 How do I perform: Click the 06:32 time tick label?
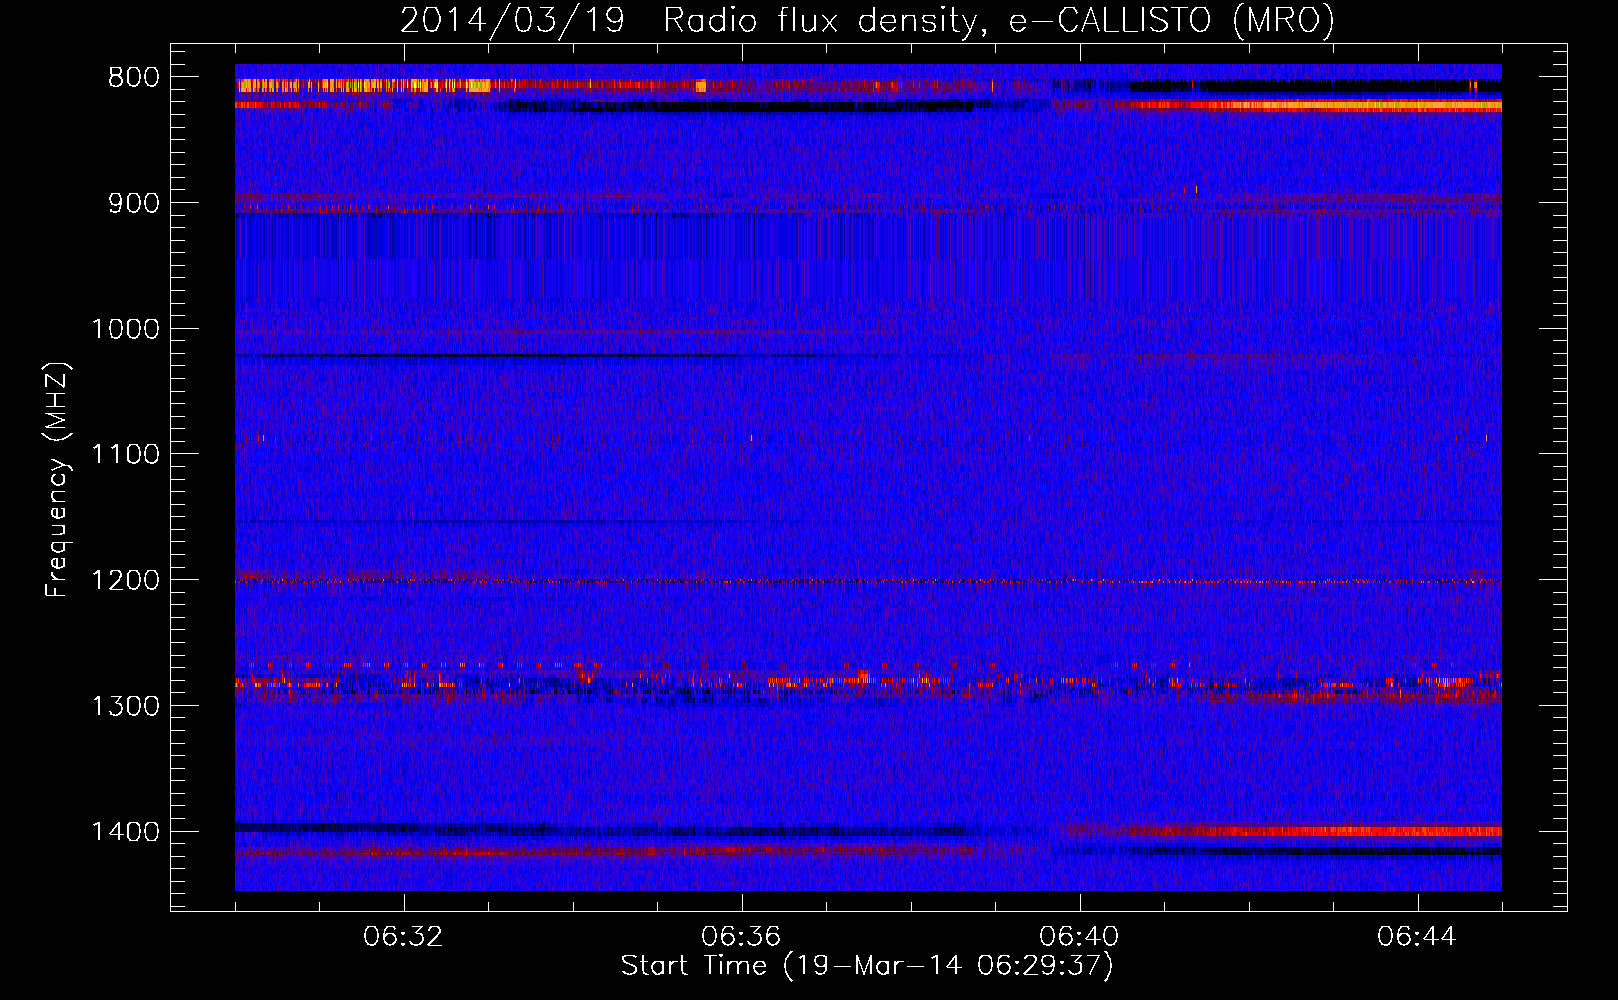[x=403, y=937]
